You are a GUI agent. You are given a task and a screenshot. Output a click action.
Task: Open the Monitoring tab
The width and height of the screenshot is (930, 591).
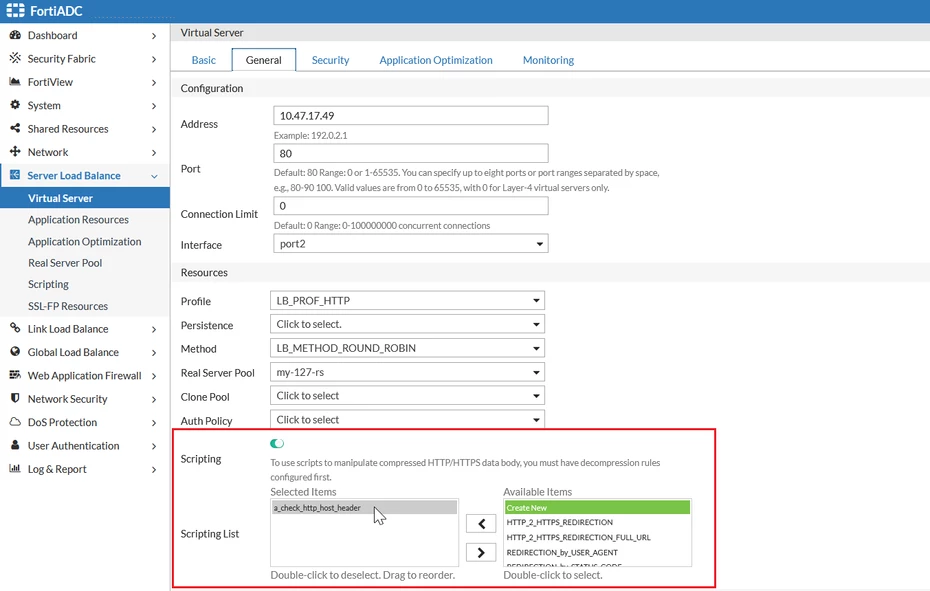(x=548, y=60)
